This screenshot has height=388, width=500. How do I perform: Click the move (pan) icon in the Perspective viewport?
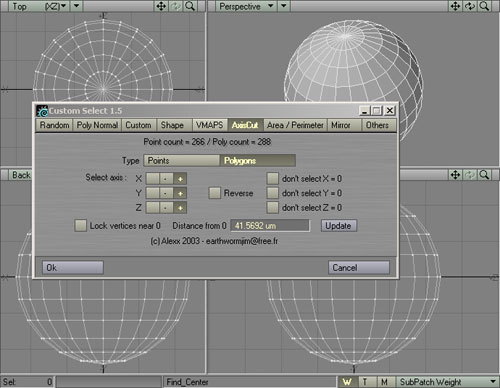click(x=456, y=6)
